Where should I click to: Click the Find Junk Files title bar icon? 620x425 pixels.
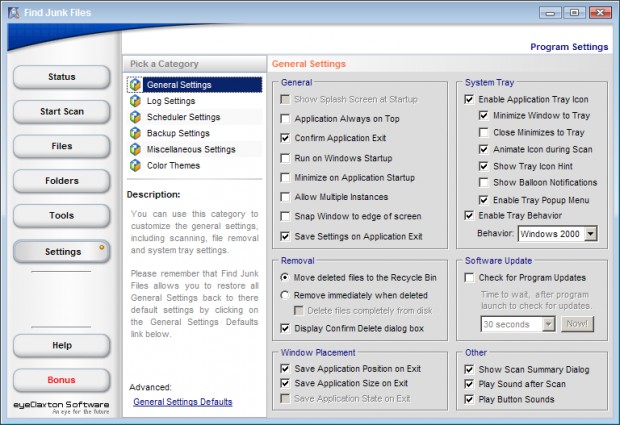[14, 12]
